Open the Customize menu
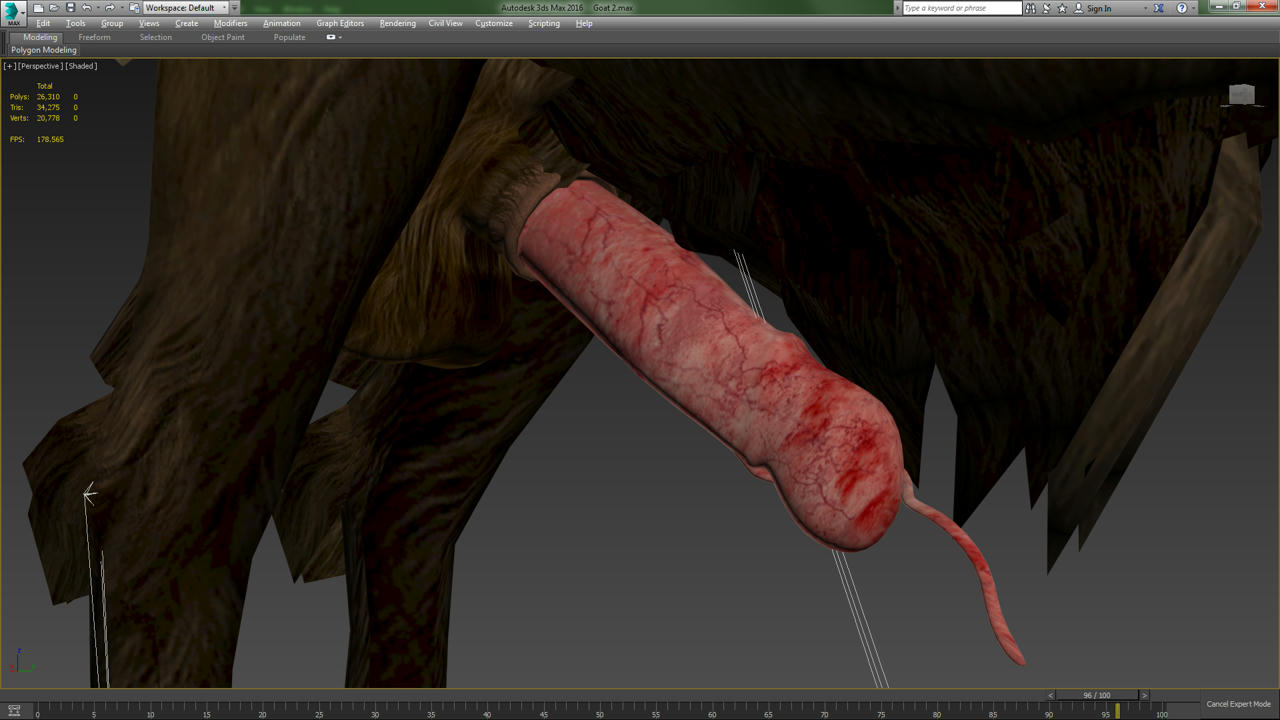The height and width of the screenshot is (720, 1280). point(494,23)
